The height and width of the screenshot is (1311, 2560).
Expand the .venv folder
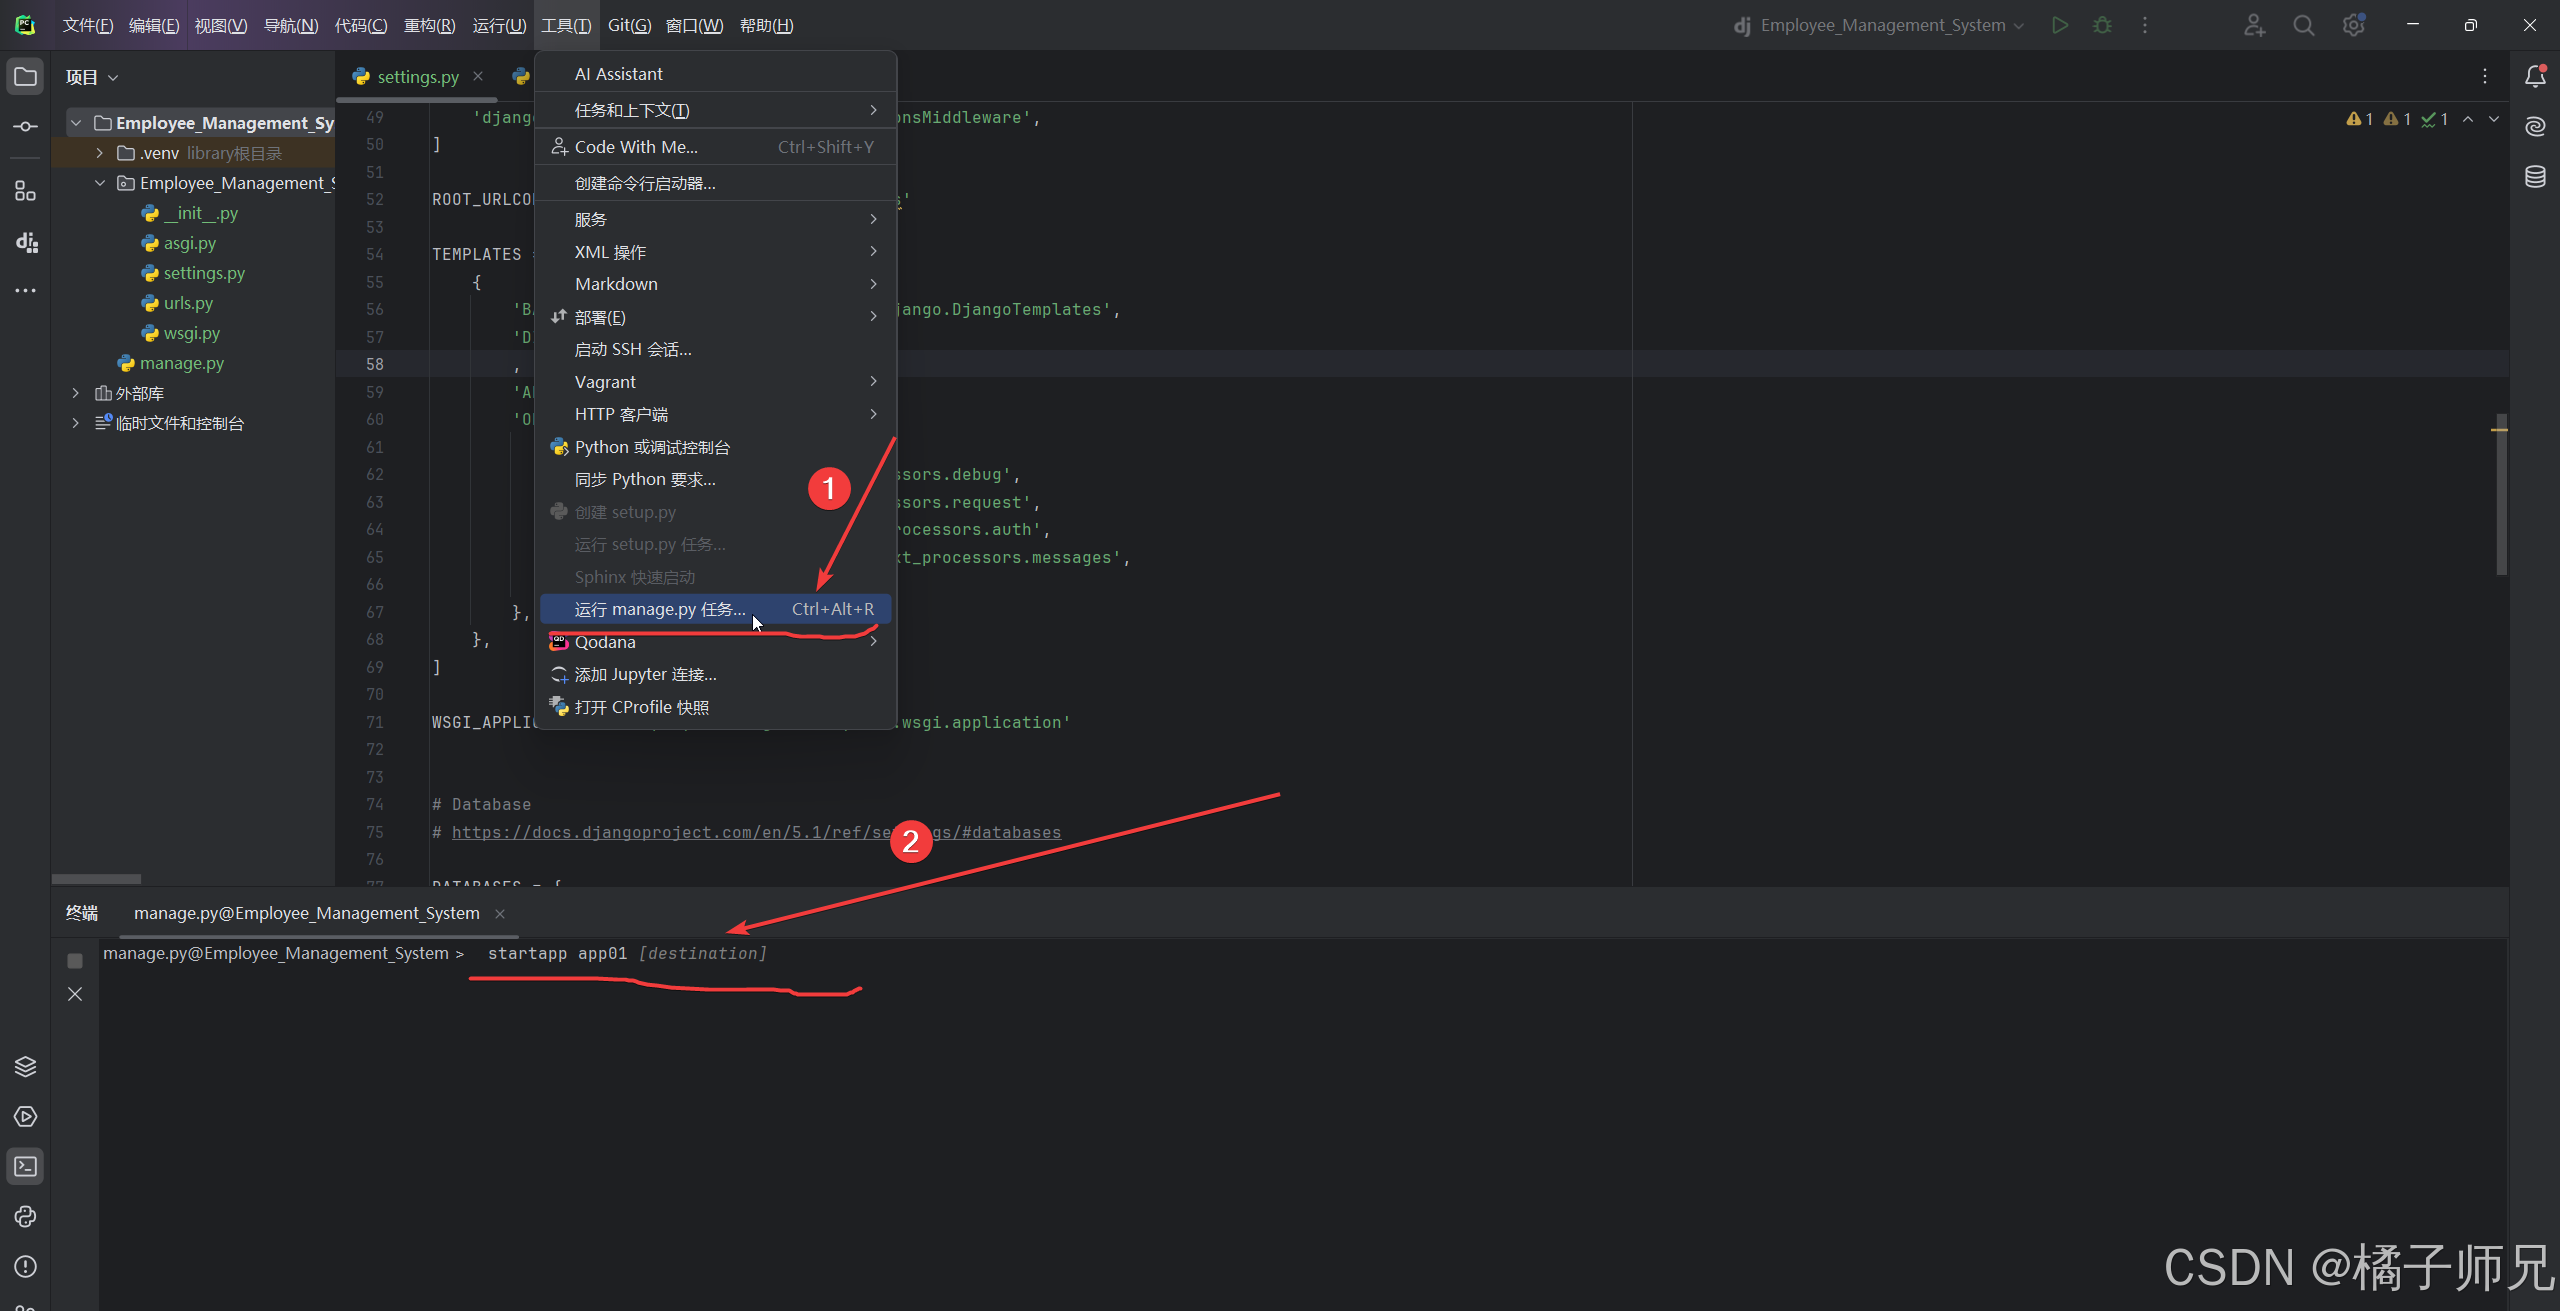(99, 153)
